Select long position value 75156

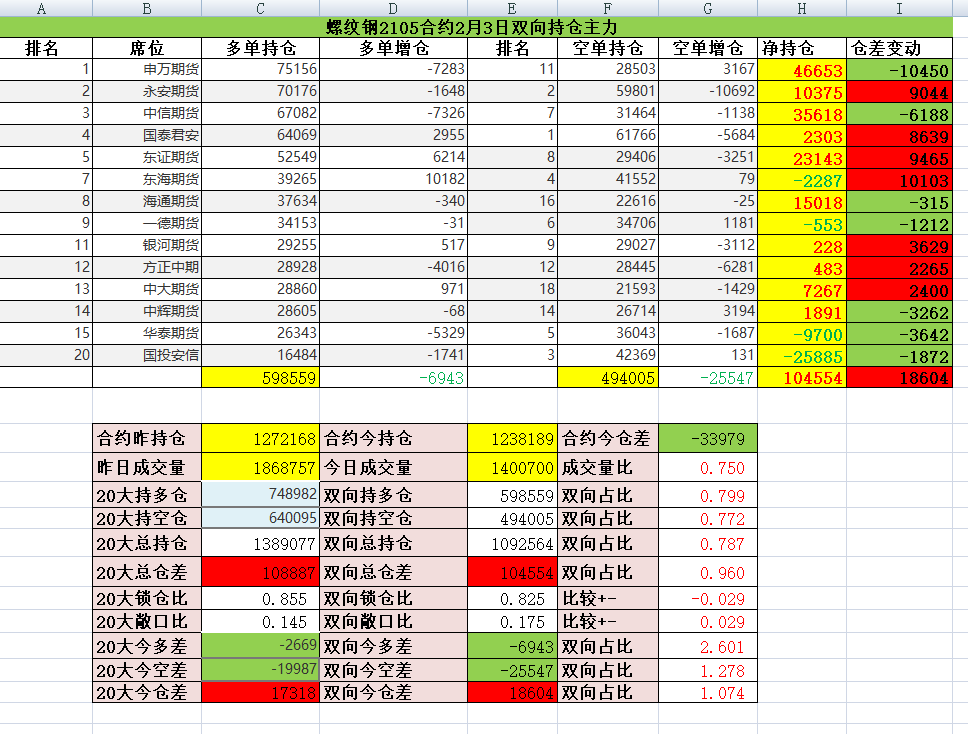261,69
